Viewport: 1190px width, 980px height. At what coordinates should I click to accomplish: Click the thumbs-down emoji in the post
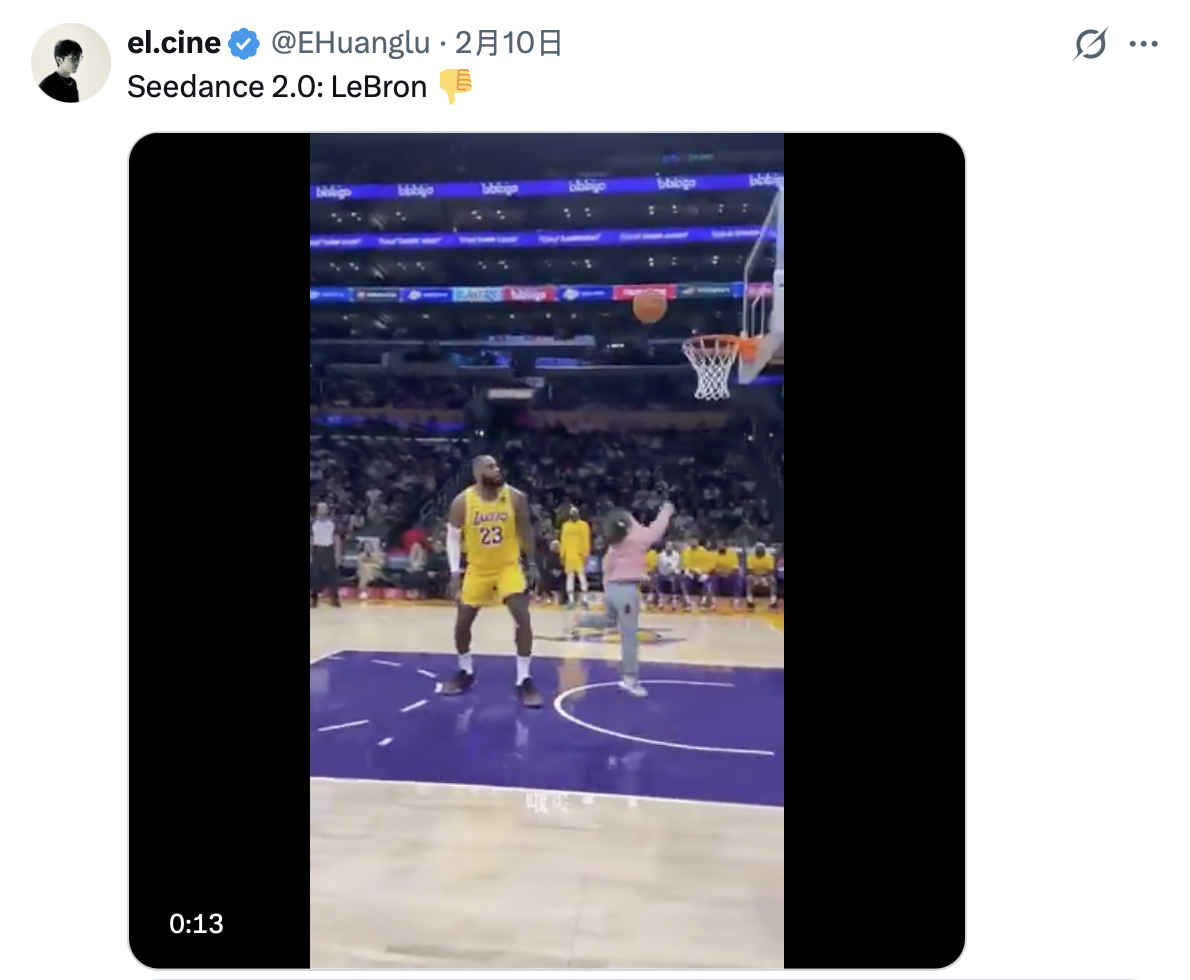coord(455,87)
